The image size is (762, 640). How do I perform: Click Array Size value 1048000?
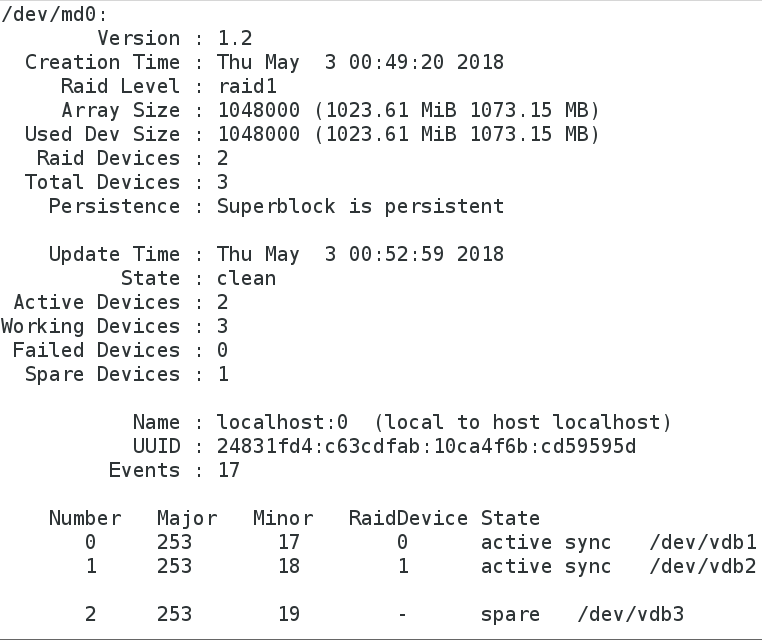(259, 110)
